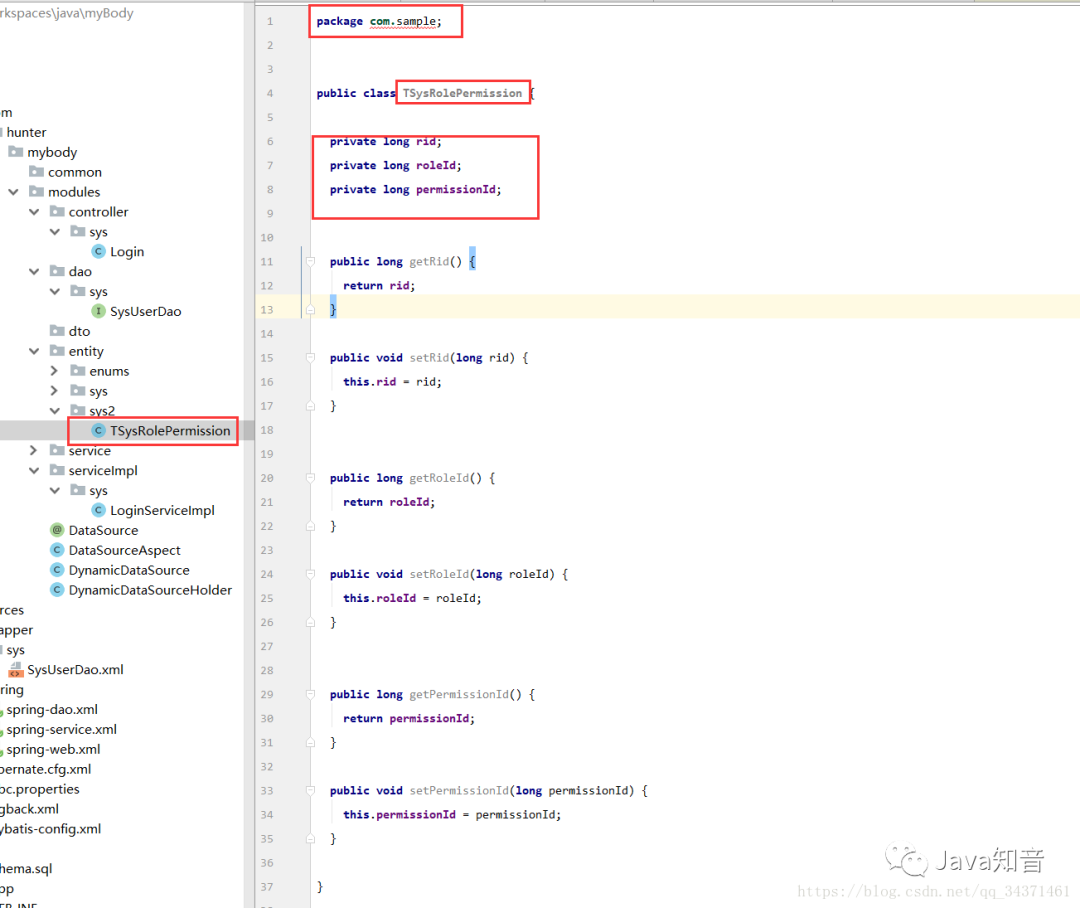Image resolution: width=1080 pixels, height=908 pixels.
Task: Click 'com.sample' in package statement
Action: (402, 21)
